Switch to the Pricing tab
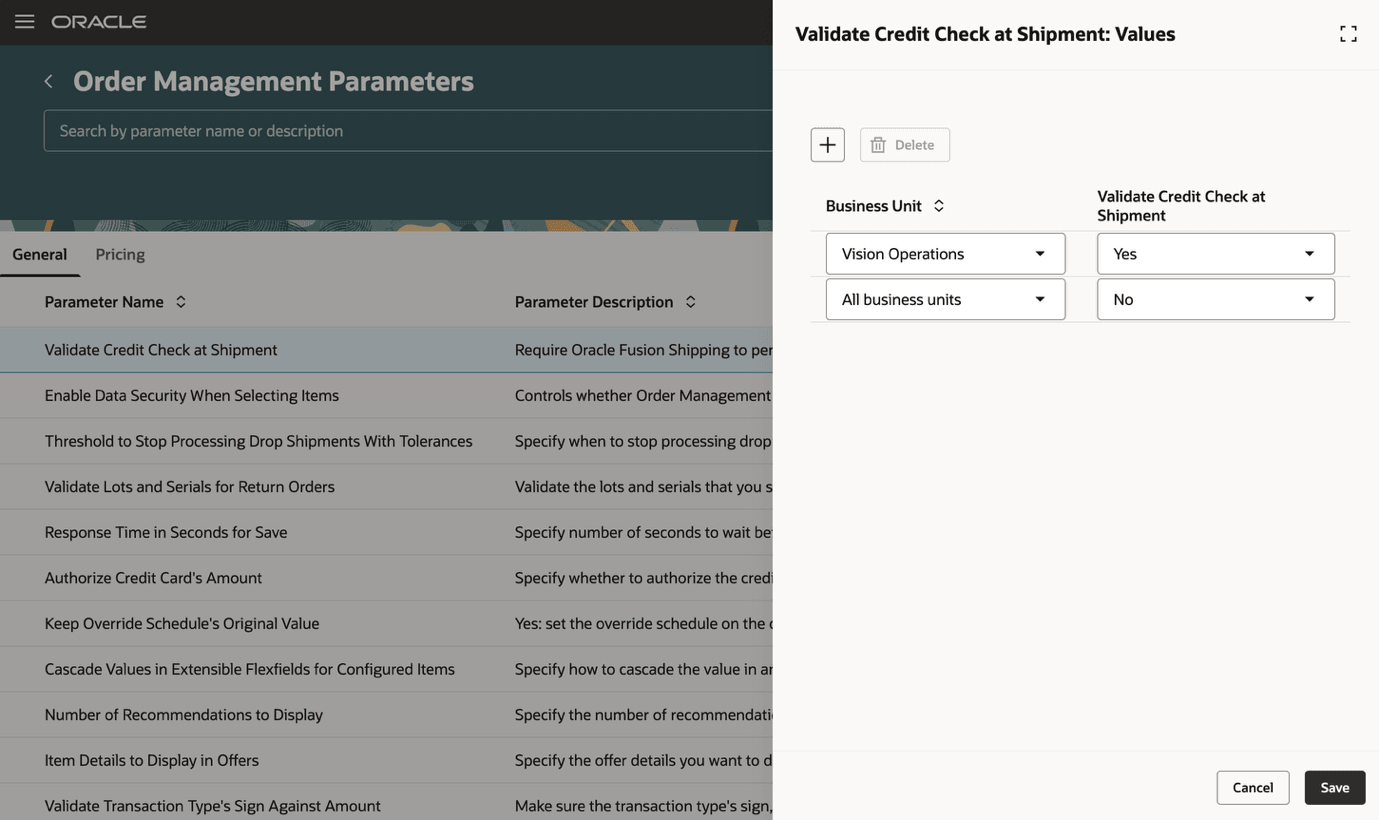Viewport: 1379px width, 820px height. coord(120,254)
